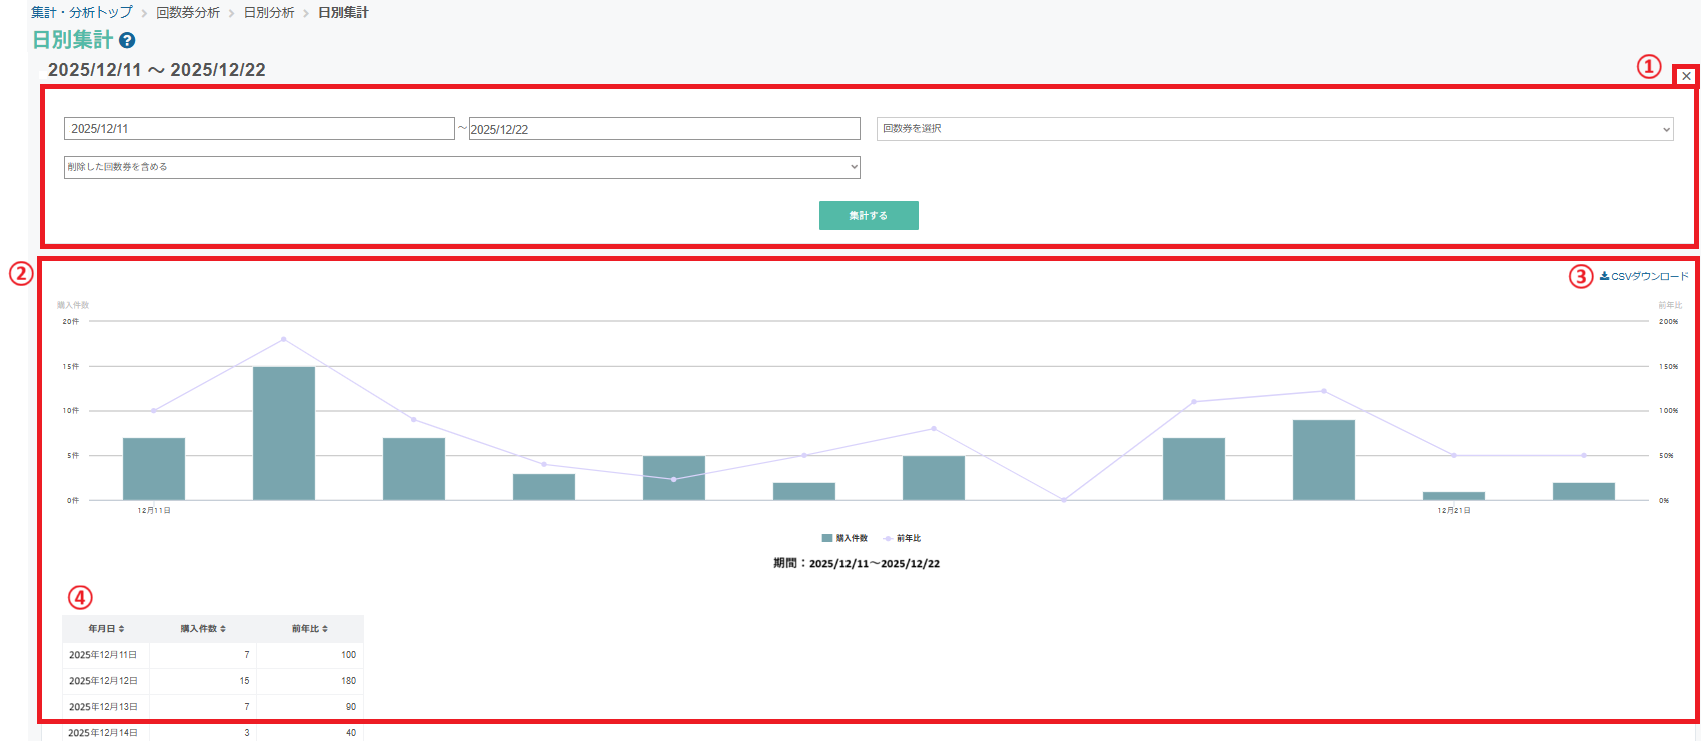Toggle 前年比 line series in chart legend
The height and width of the screenshot is (741, 1701).
pos(902,538)
